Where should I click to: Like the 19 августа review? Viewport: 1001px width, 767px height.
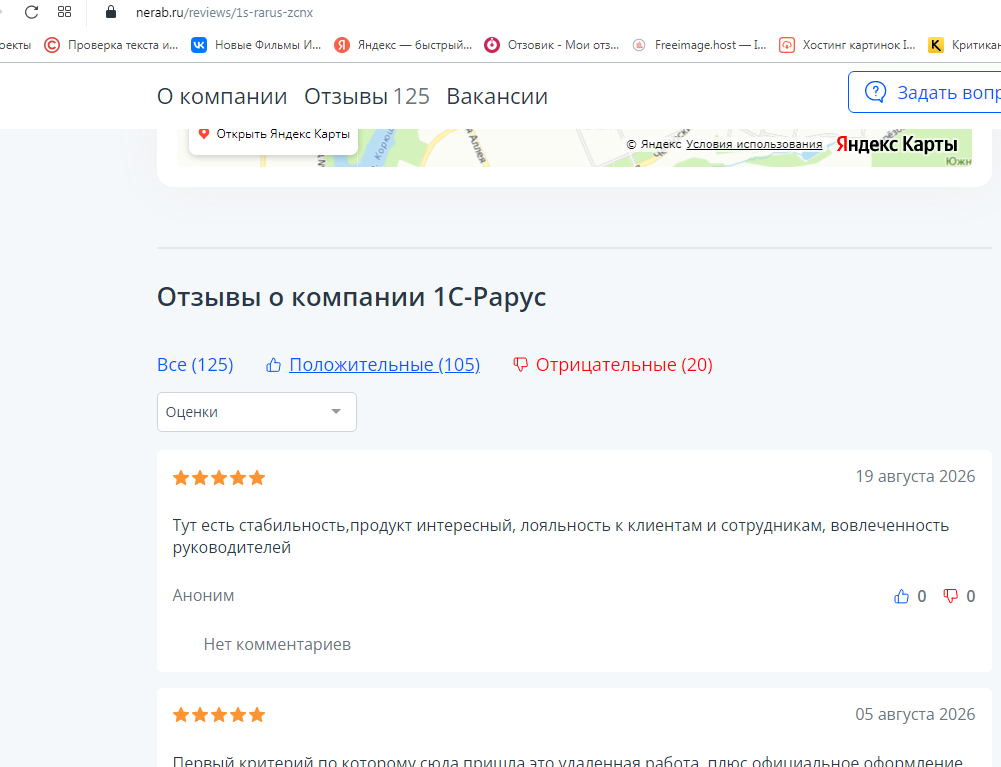click(901, 596)
